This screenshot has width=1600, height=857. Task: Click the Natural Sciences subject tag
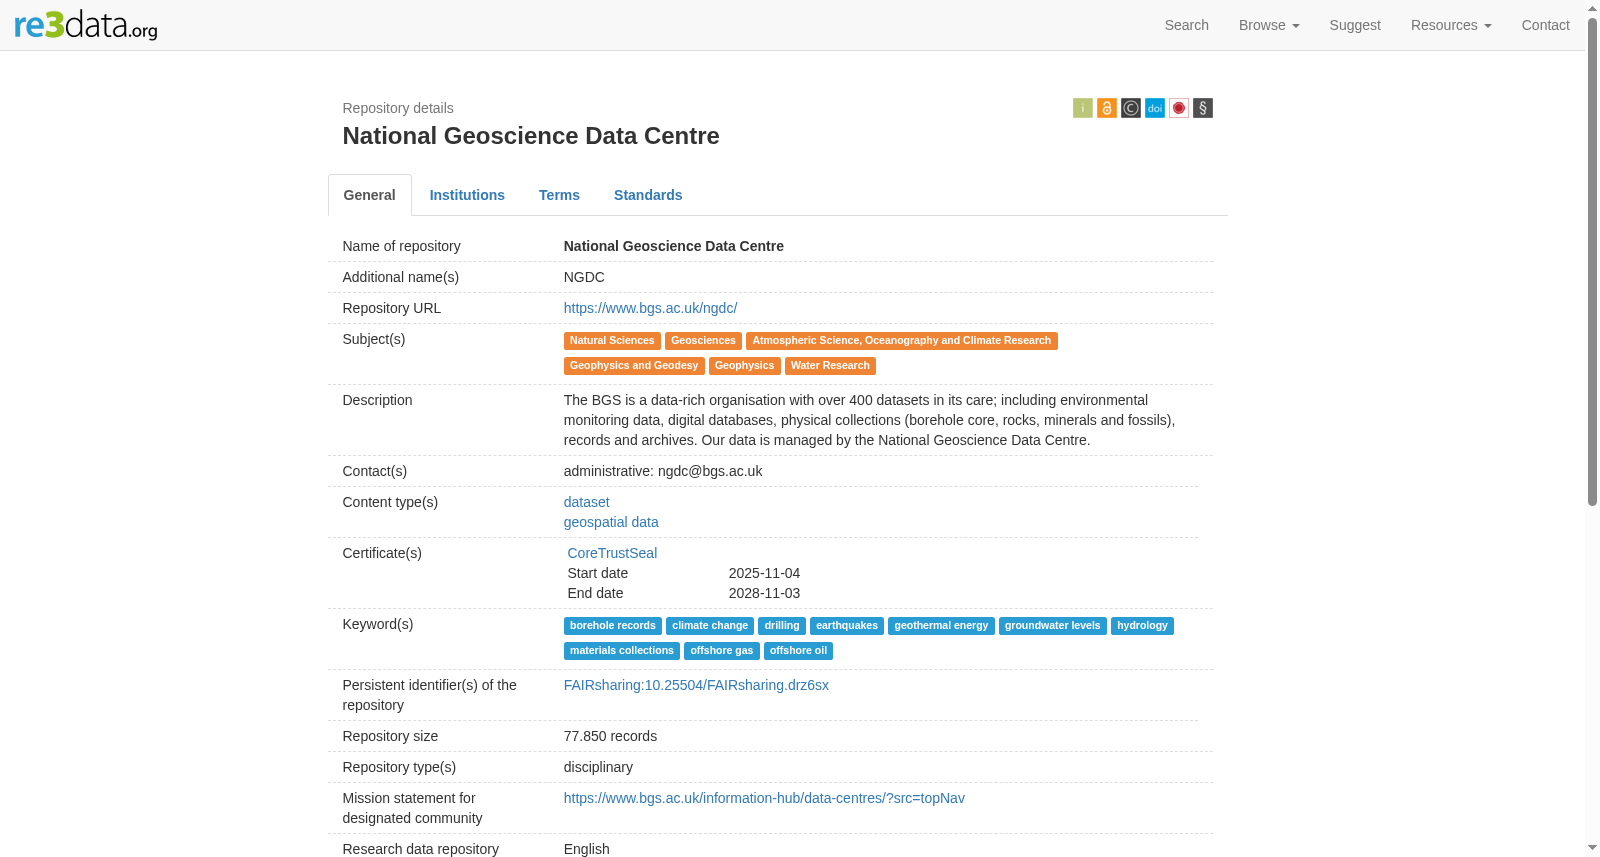612,341
